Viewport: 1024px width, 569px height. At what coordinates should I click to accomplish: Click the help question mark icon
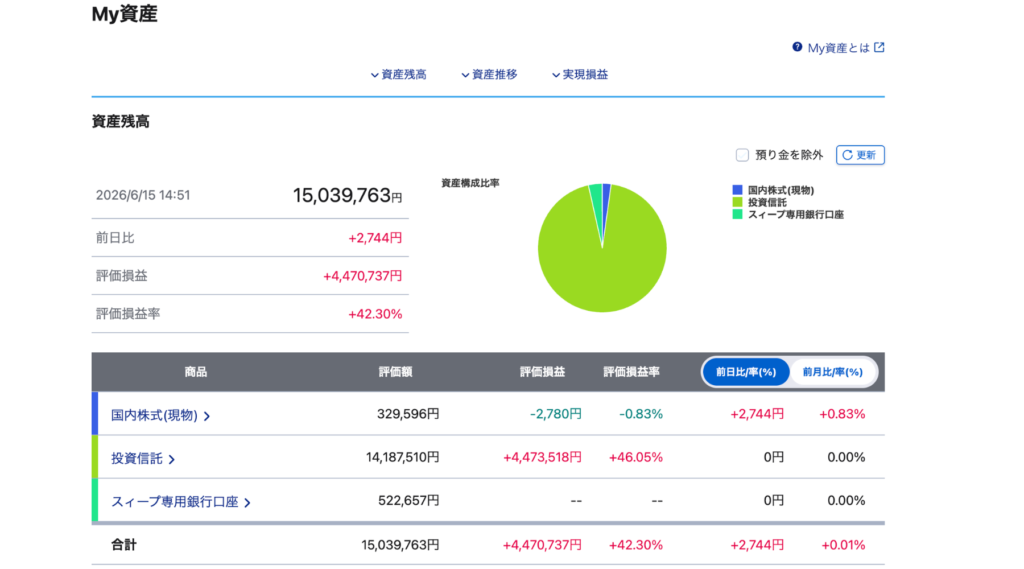(x=797, y=47)
